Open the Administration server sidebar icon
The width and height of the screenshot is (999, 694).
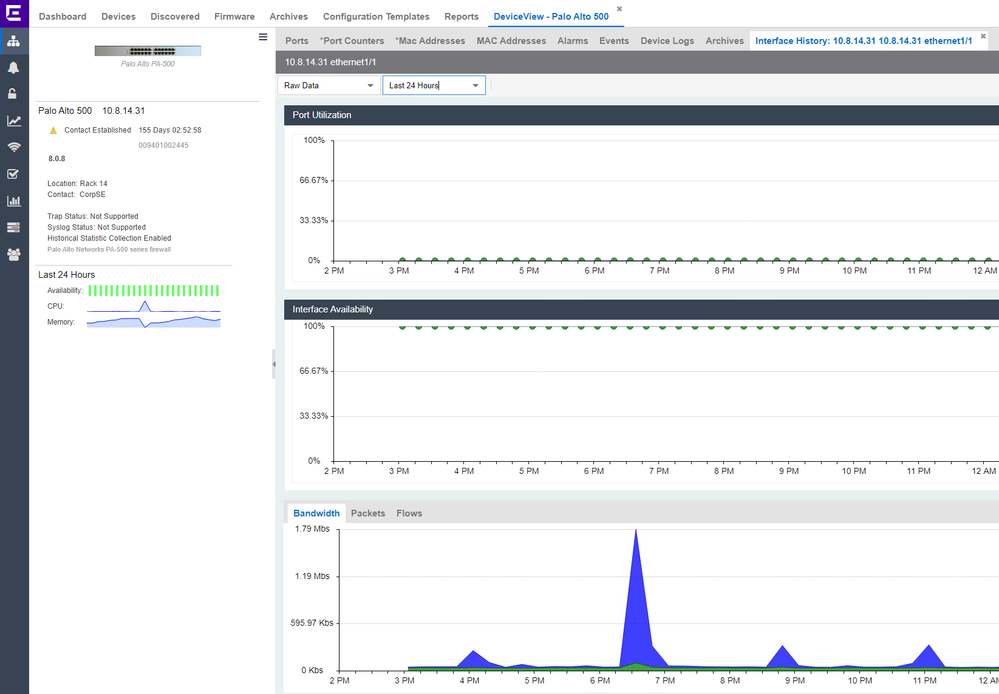[x=13, y=228]
